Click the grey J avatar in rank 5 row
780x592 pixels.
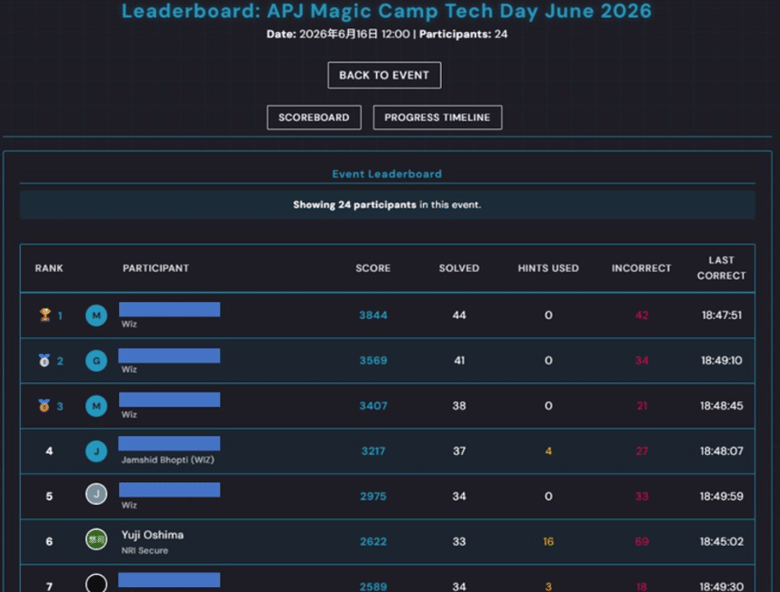click(97, 494)
